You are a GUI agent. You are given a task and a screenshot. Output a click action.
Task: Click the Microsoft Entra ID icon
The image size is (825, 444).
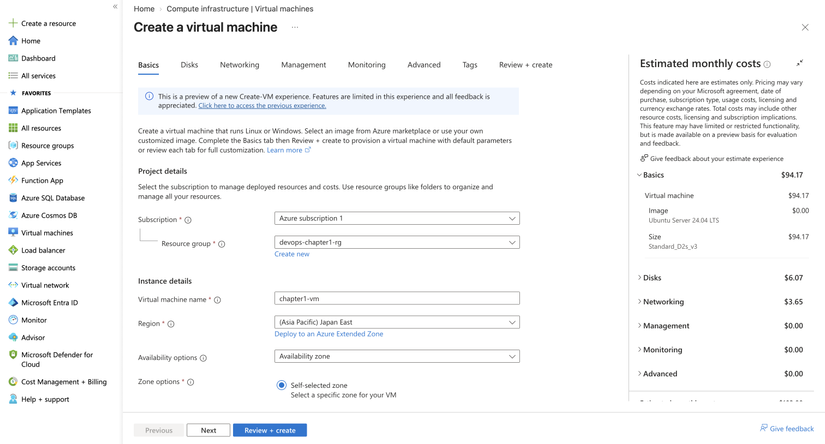point(13,302)
